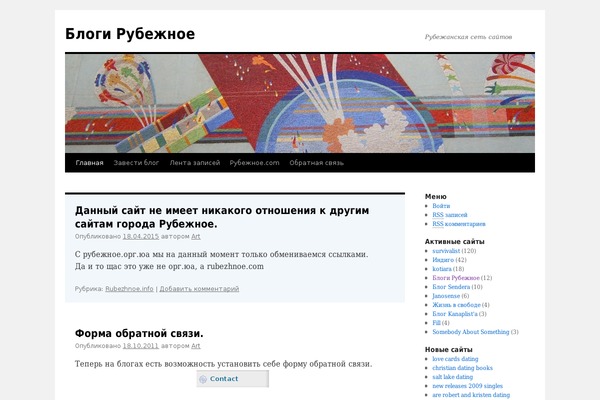Open the Fill site link

[436, 323]
